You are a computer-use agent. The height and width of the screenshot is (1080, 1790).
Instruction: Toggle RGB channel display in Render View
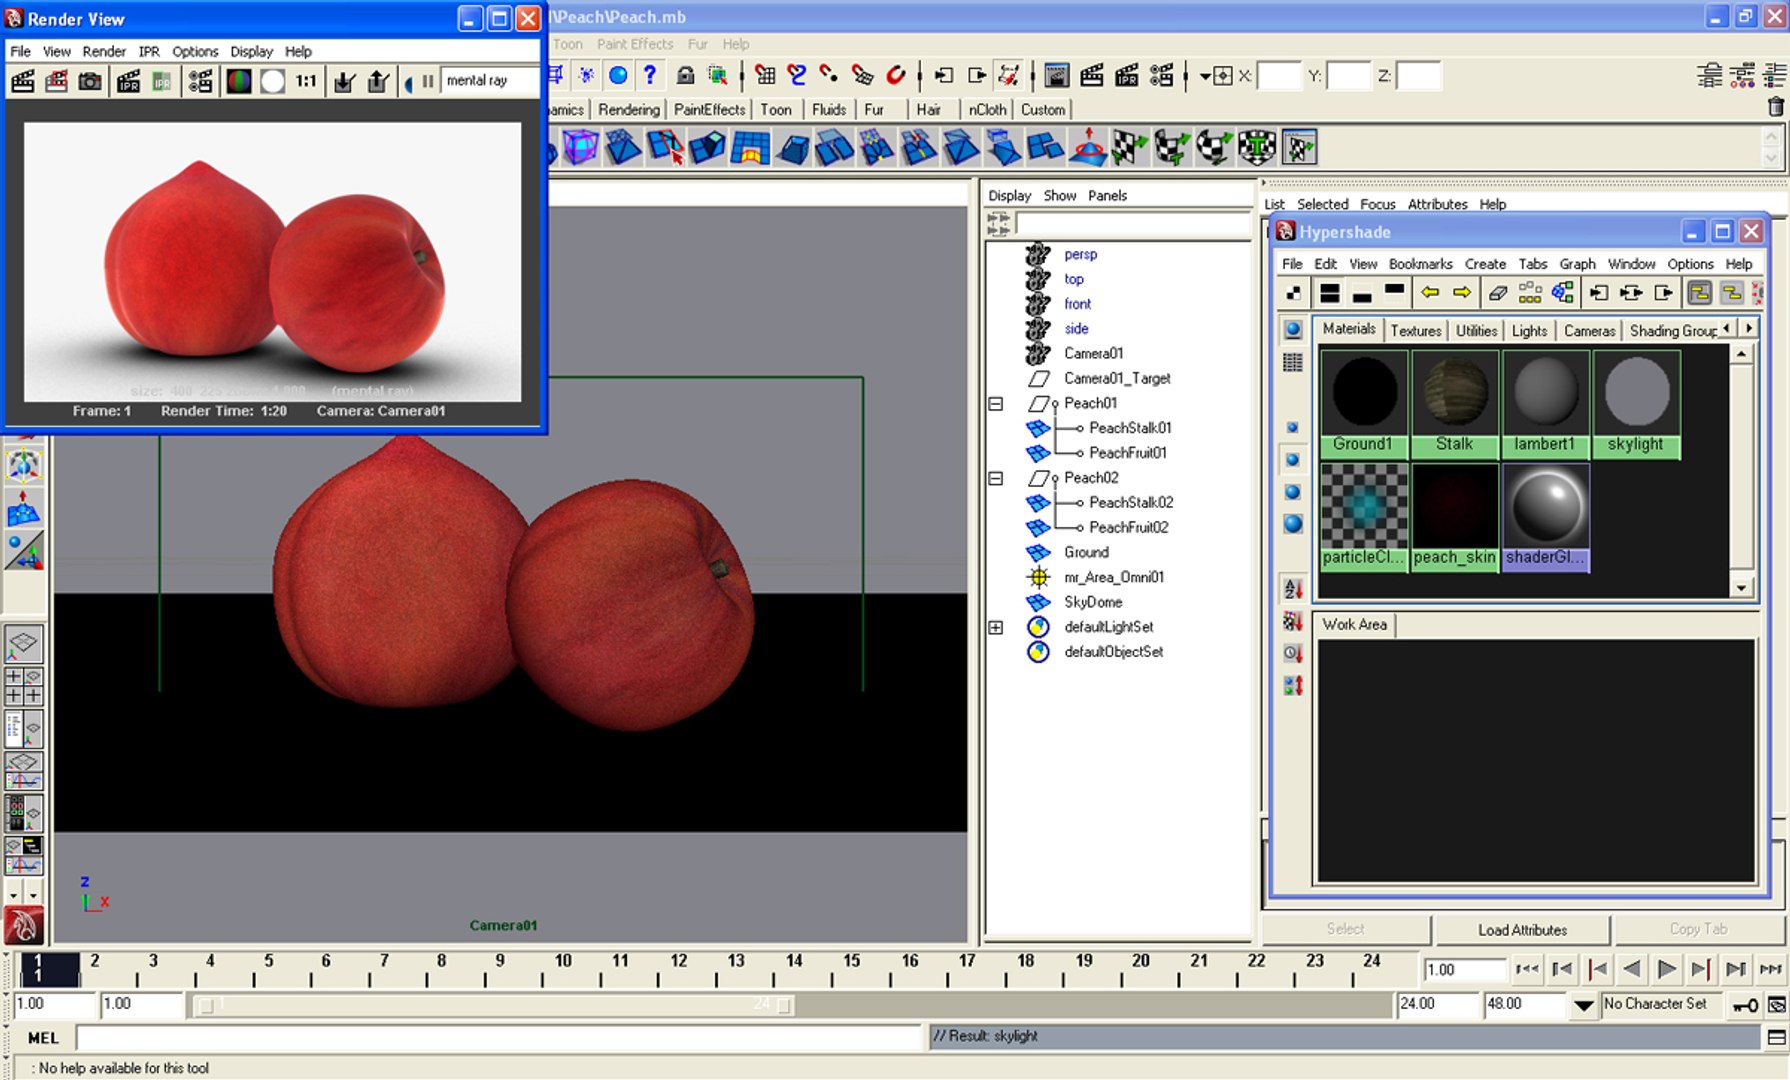click(x=239, y=81)
